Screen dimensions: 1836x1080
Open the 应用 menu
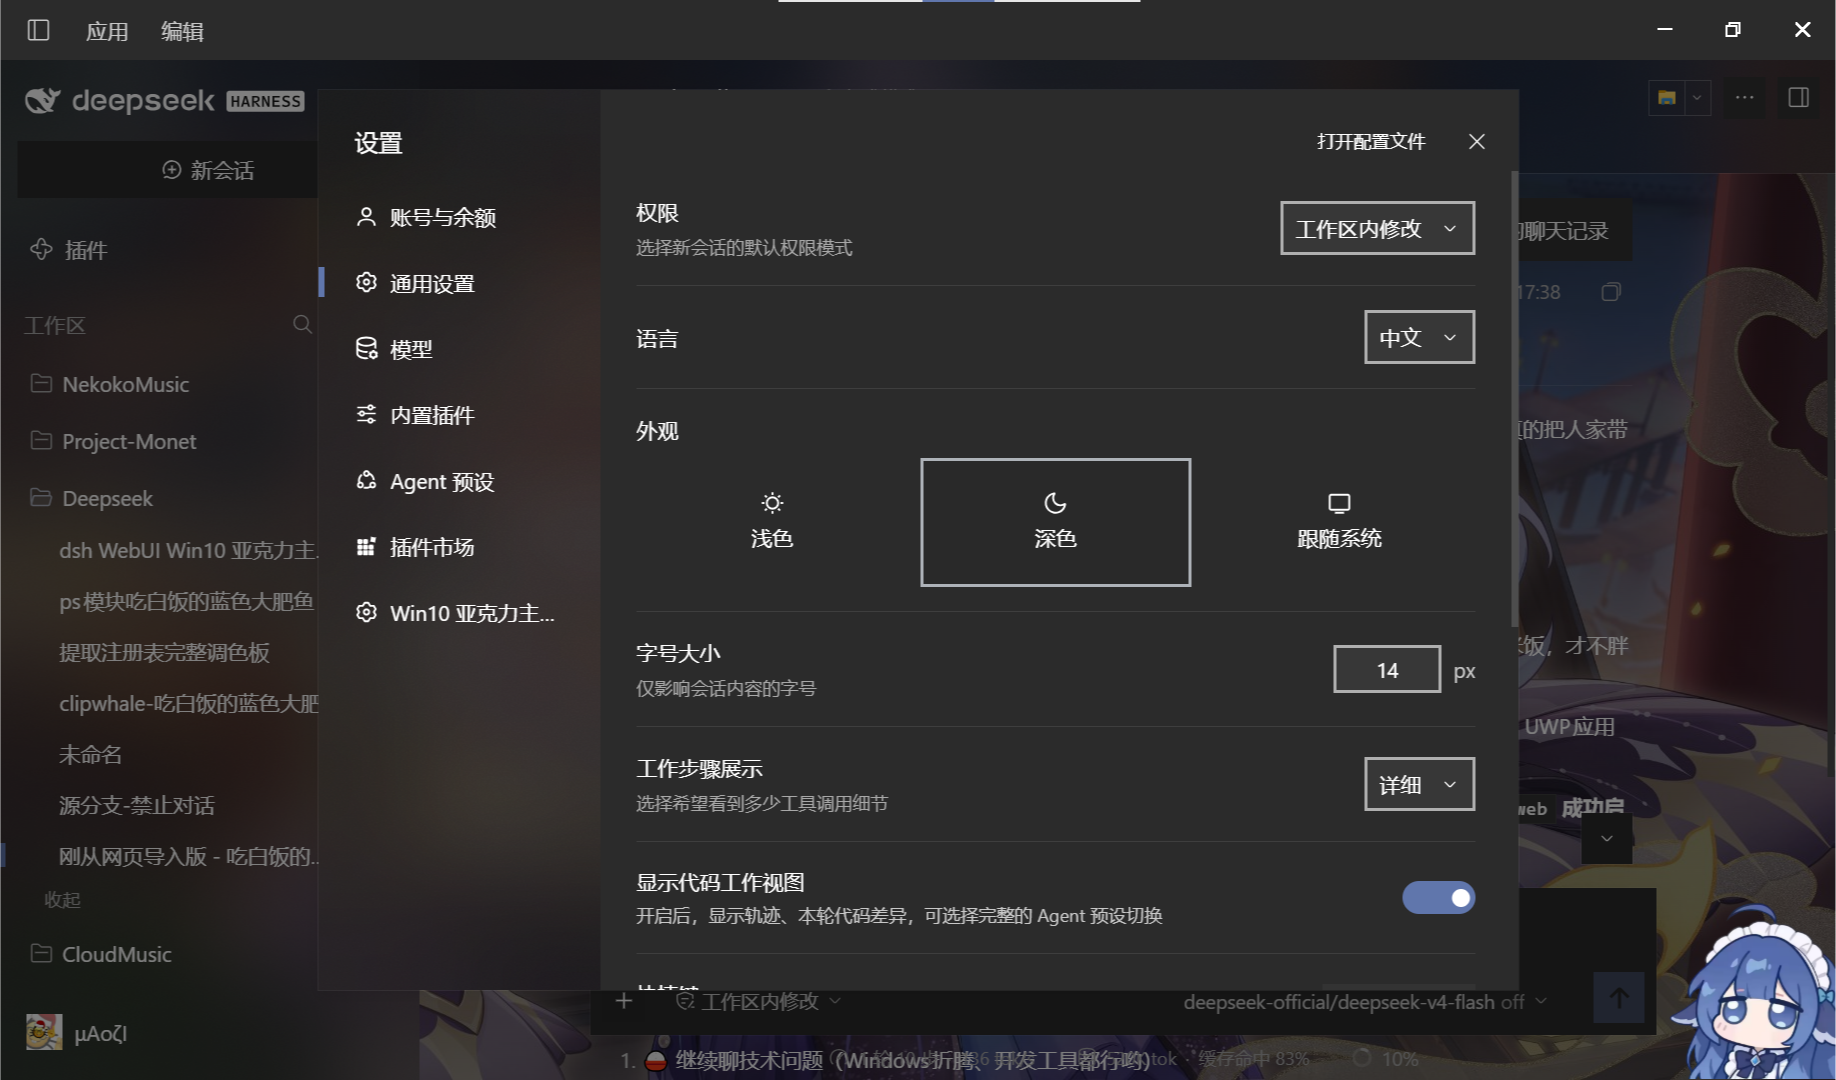[x=107, y=31]
